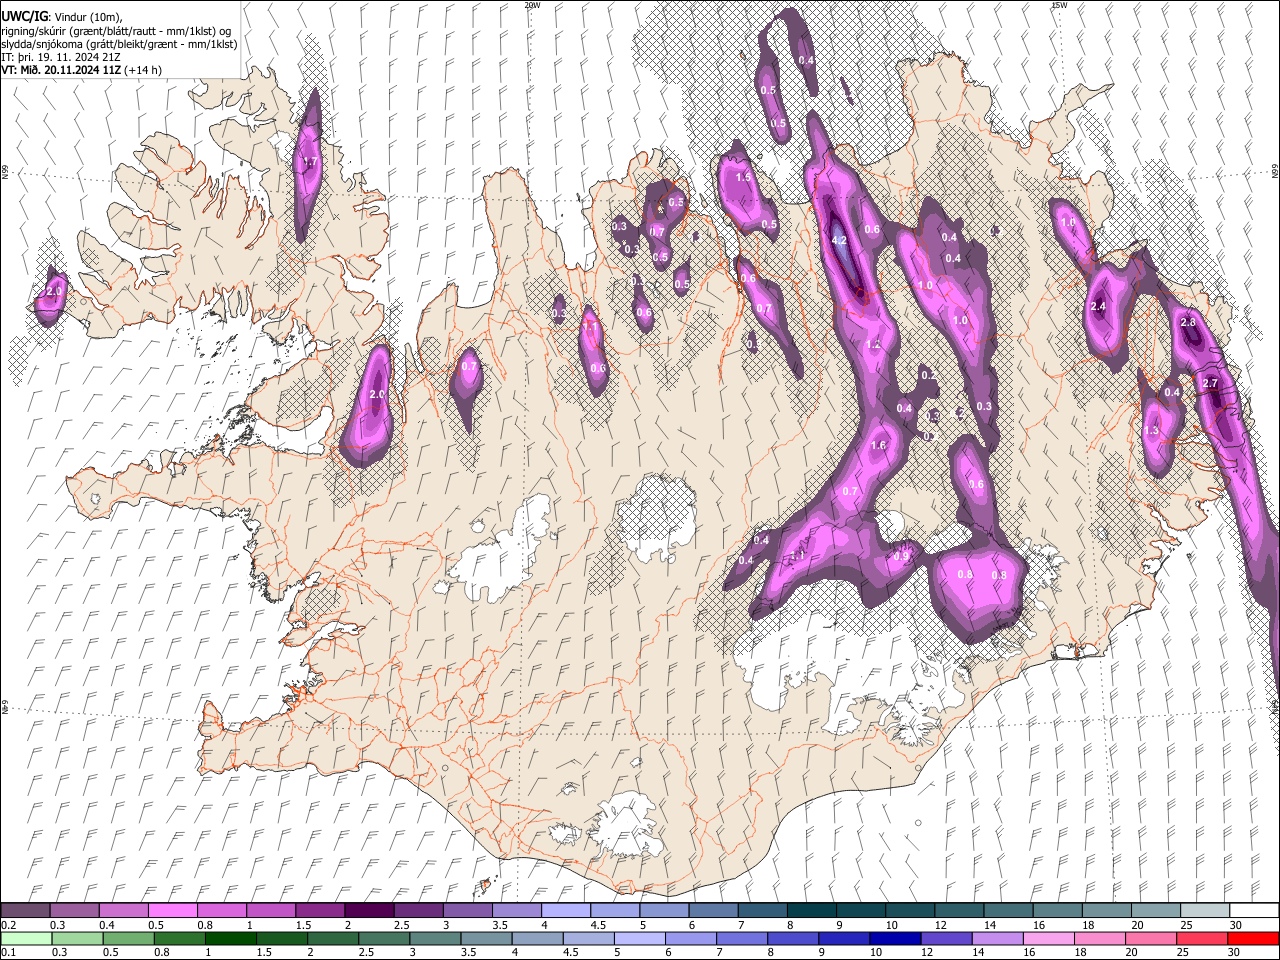Click the '1.2' precipitation value on map
The height and width of the screenshot is (960, 1280).
pos(872,344)
